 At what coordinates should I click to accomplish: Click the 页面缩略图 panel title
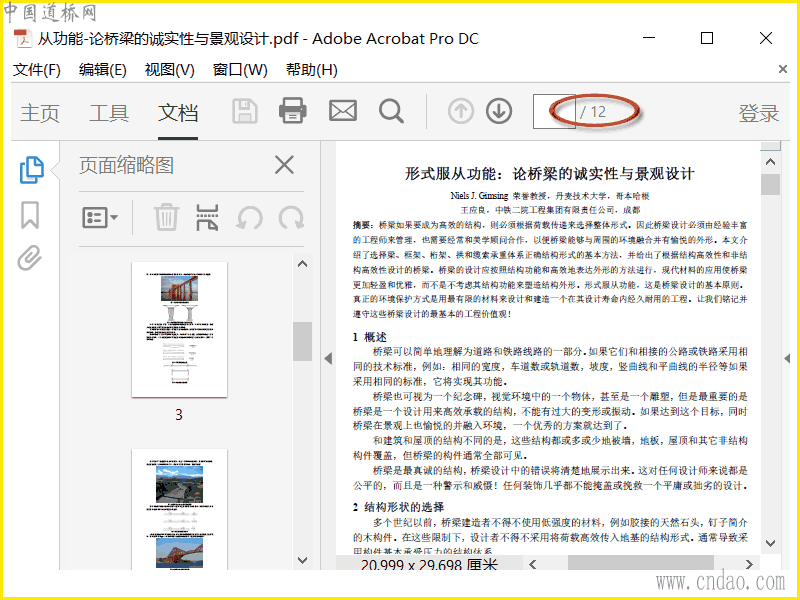pyautogui.click(x=127, y=165)
